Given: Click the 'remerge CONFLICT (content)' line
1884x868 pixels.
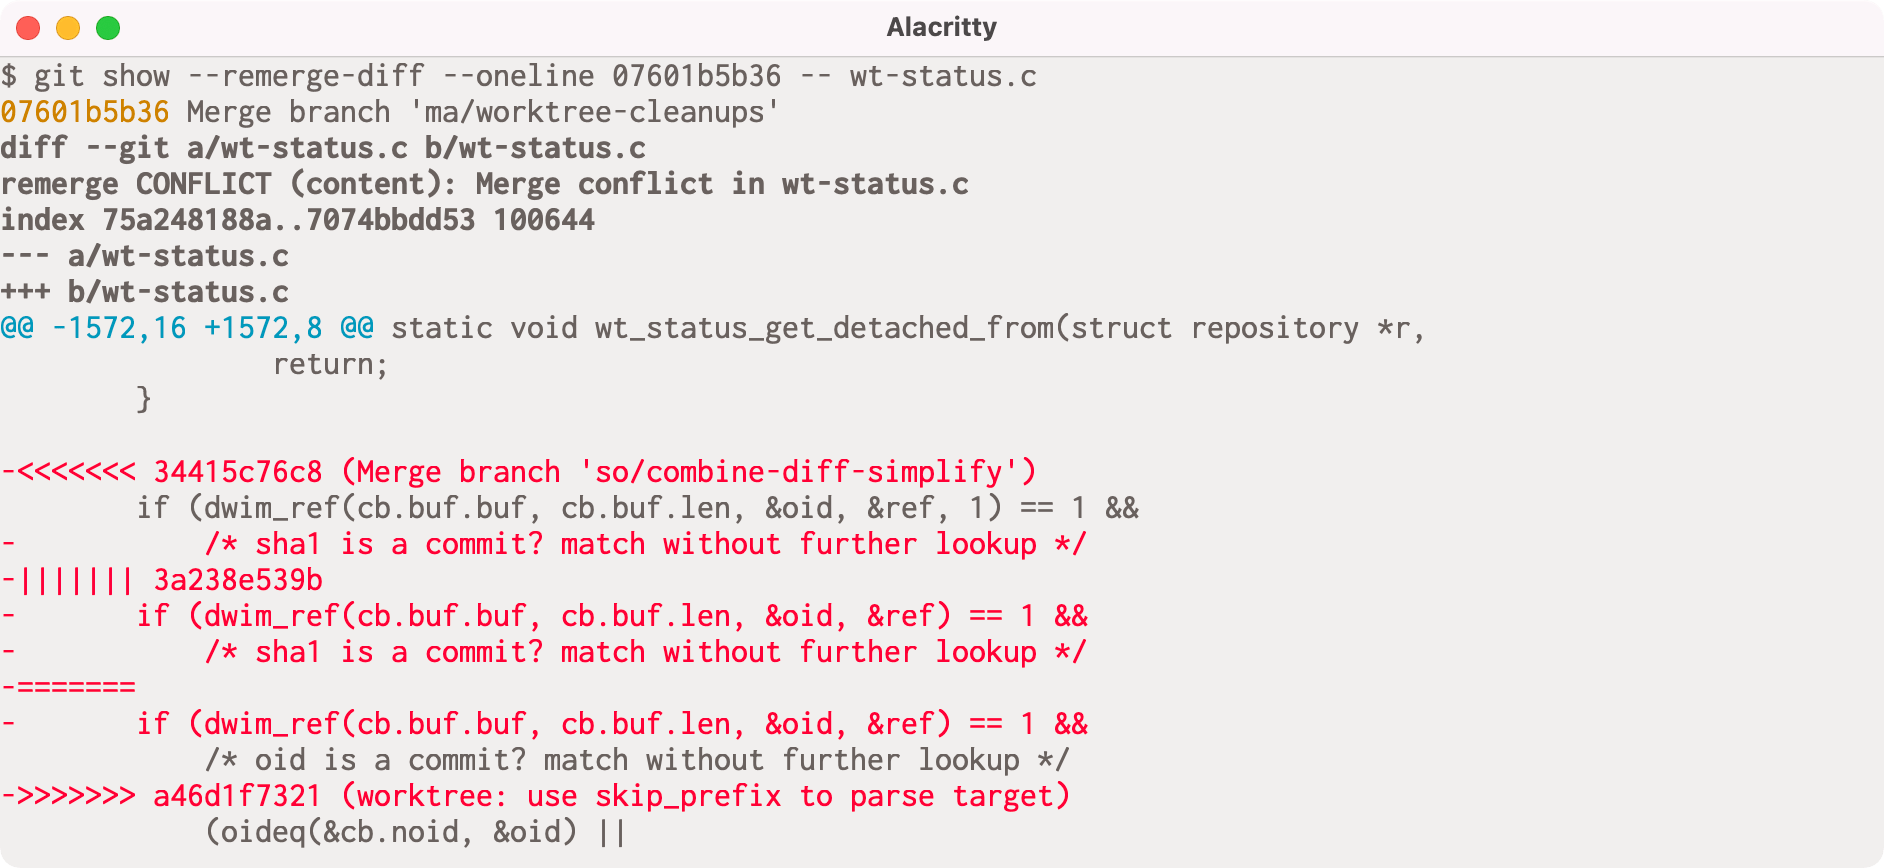Looking at the screenshot, I should pos(484,184).
